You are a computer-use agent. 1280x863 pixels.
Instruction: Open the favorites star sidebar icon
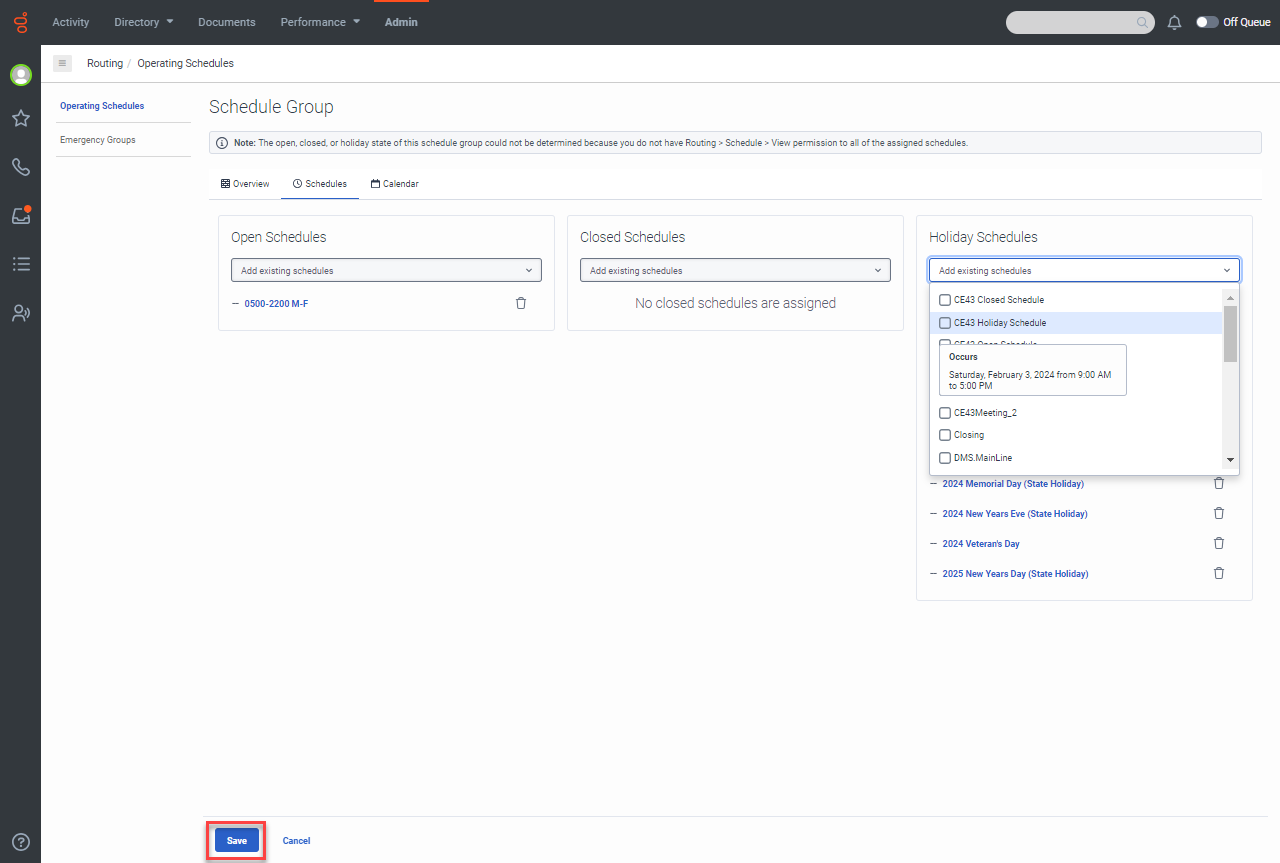[20, 119]
